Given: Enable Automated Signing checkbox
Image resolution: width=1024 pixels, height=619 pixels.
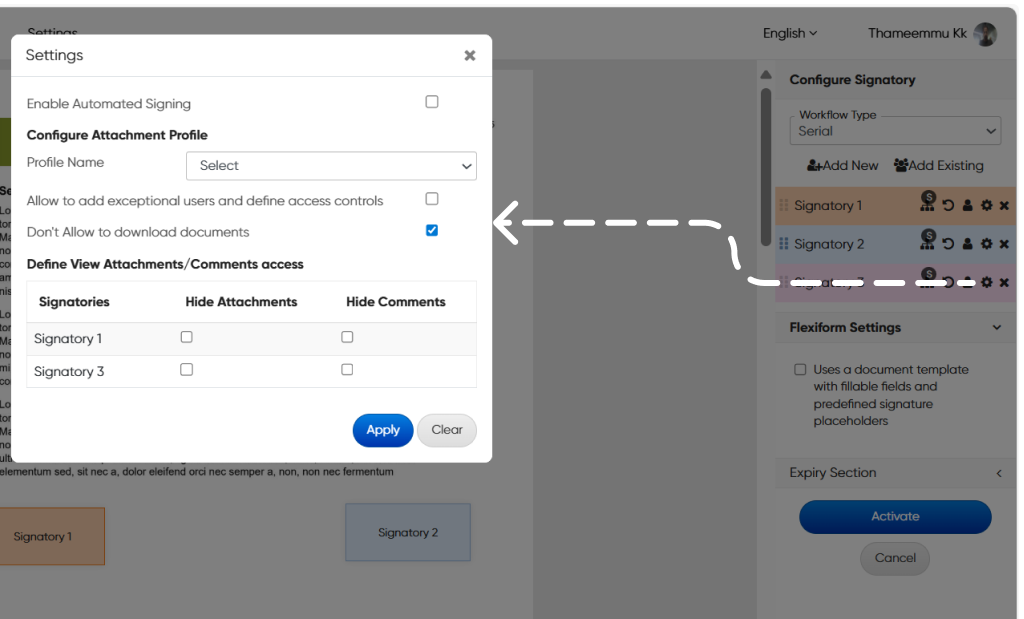Looking at the screenshot, I should (x=432, y=102).
